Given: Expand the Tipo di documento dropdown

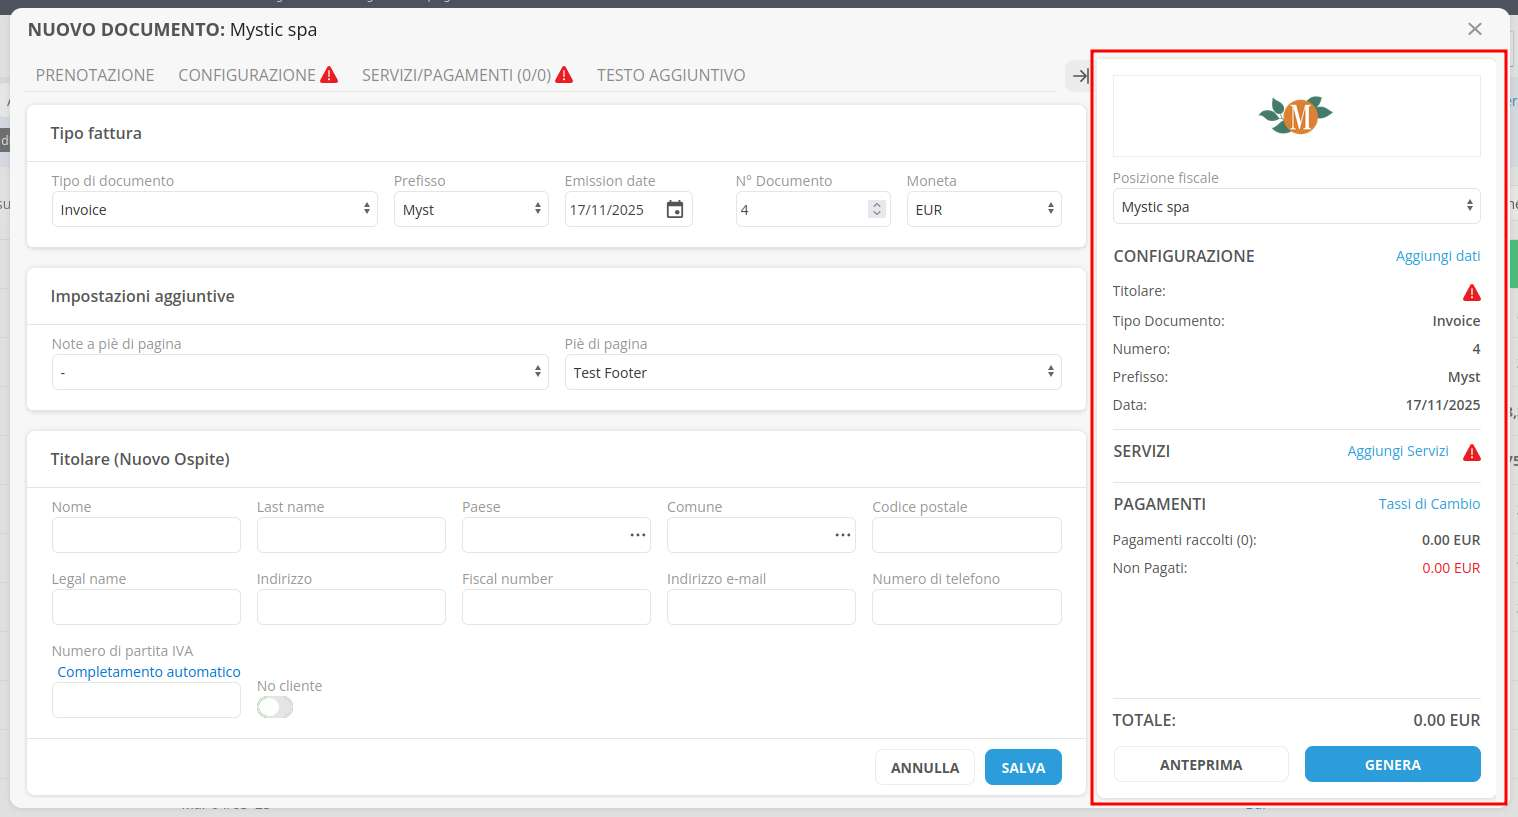Looking at the screenshot, I should tap(214, 210).
